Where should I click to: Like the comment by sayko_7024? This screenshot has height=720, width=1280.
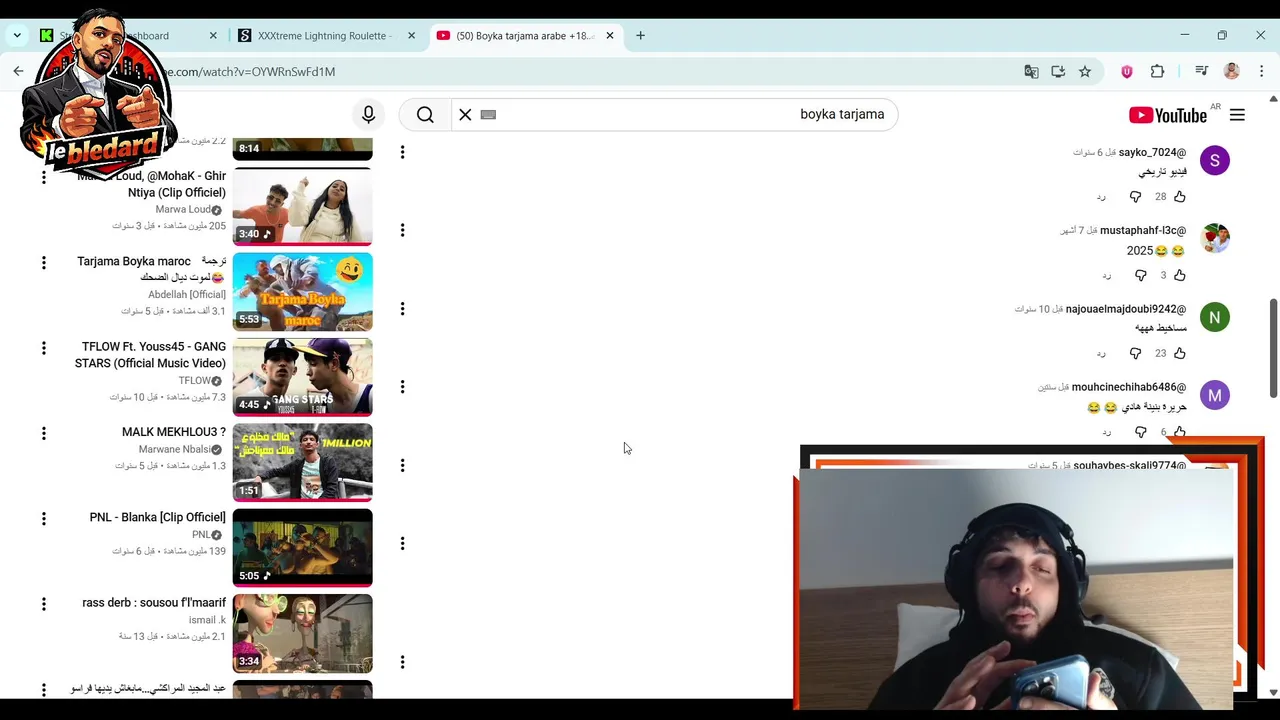pos(1180,197)
